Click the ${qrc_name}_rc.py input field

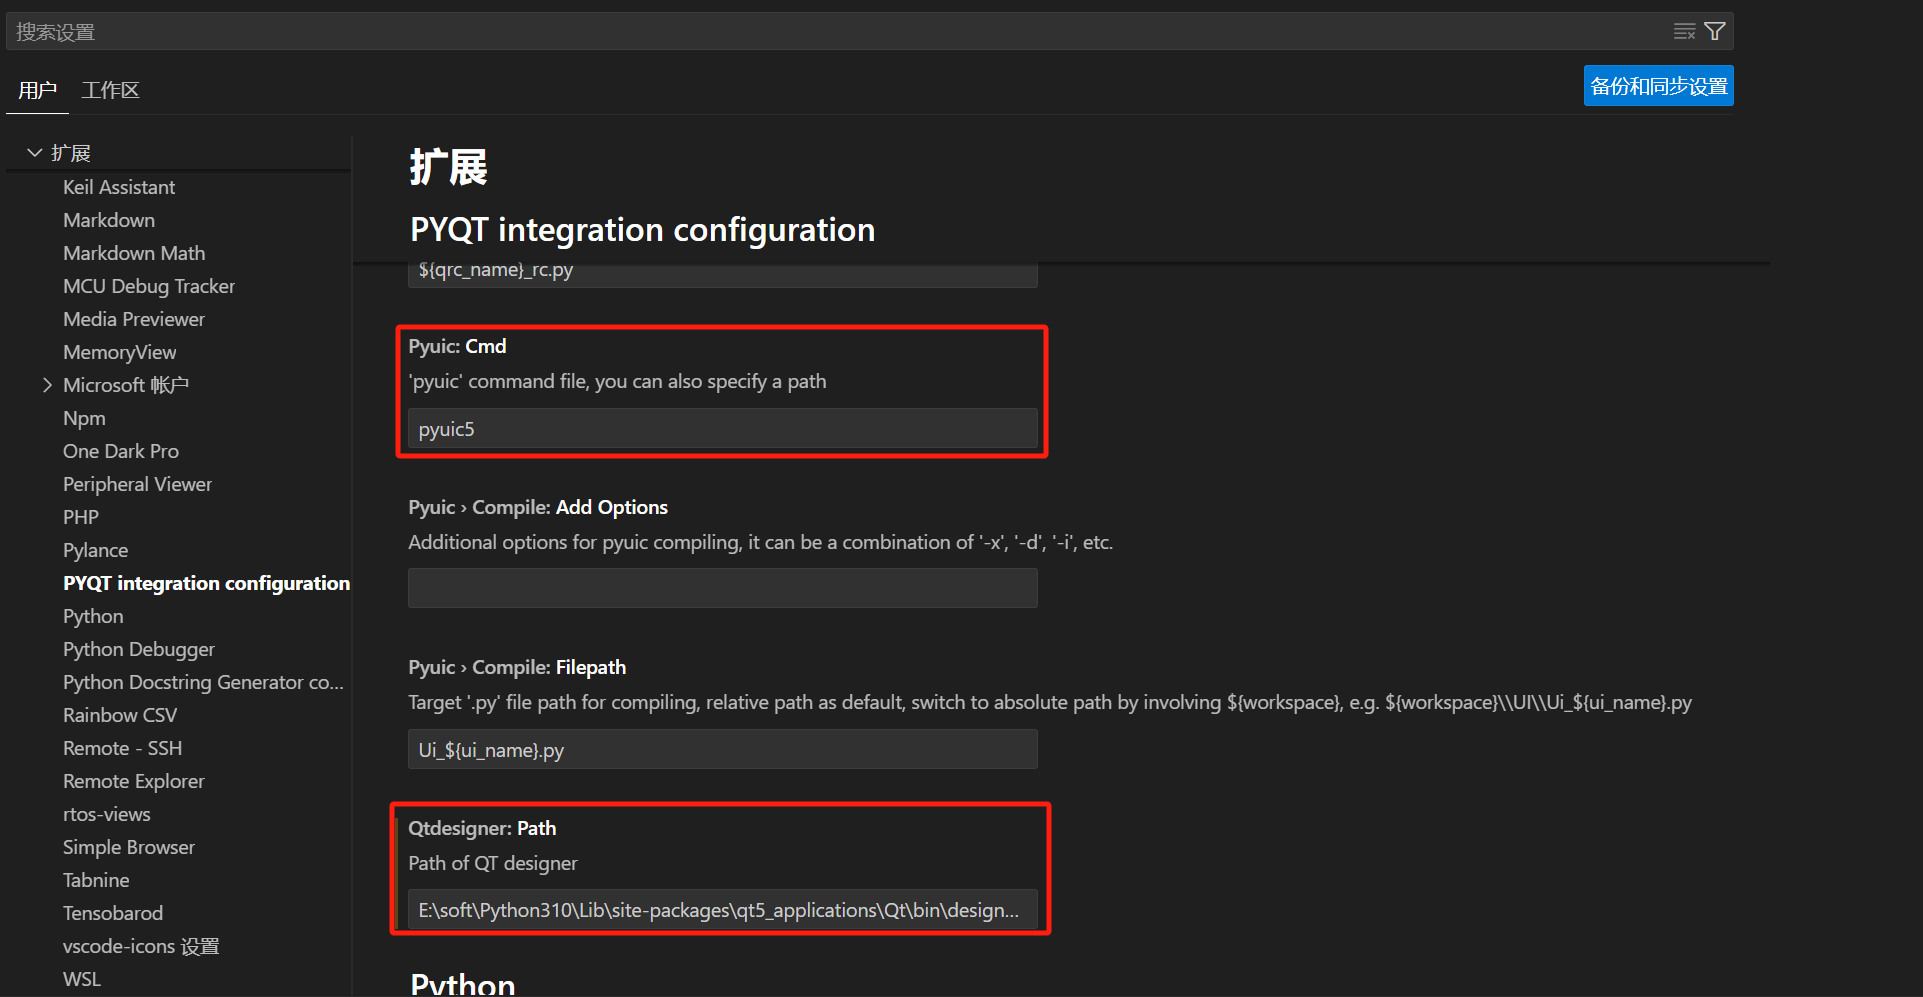click(722, 274)
